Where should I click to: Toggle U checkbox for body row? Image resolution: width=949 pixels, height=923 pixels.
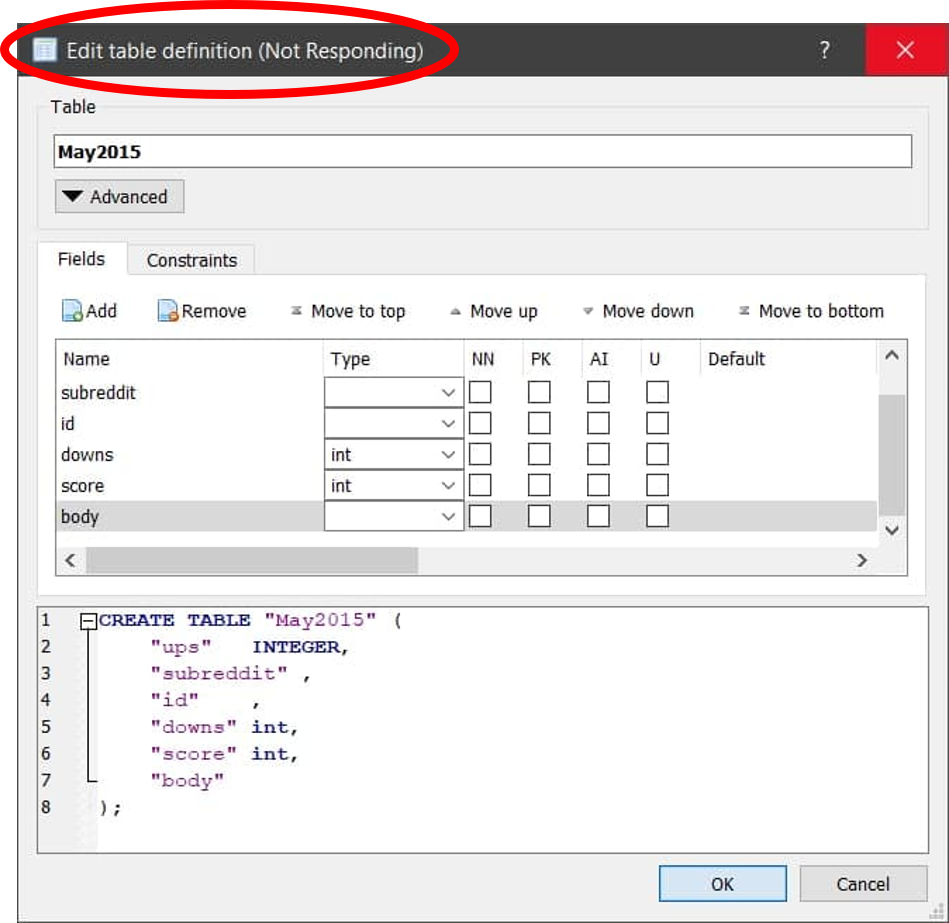click(x=657, y=516)
